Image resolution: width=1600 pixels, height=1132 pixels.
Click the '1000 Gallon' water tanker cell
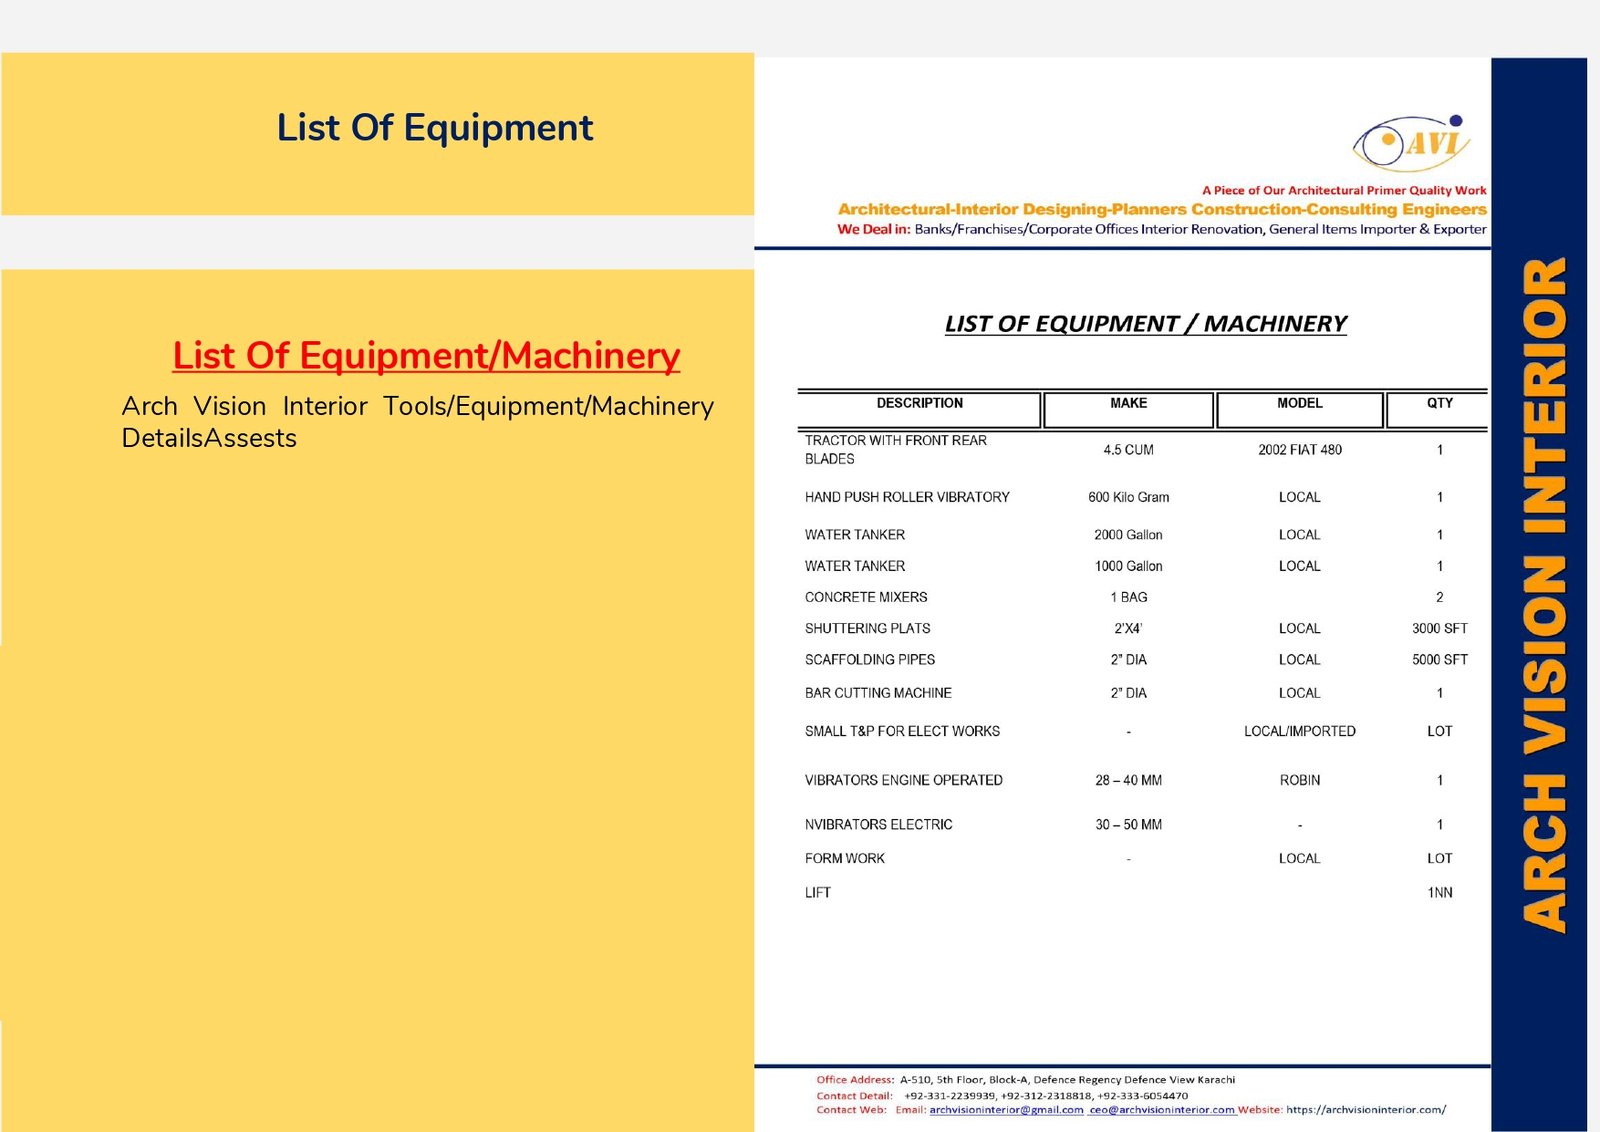pyautogui.click(x=1128, y=566)
